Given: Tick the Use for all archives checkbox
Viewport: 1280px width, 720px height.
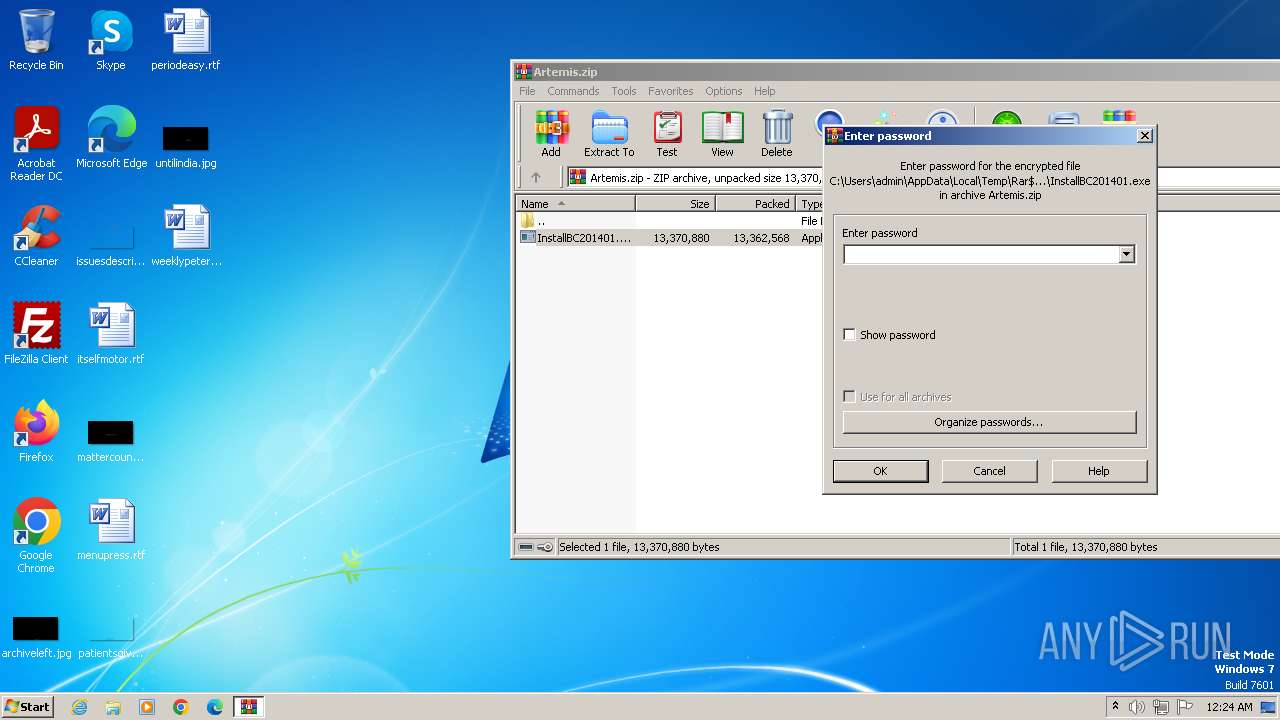Looking at the screenshot, I should (849, 397).
